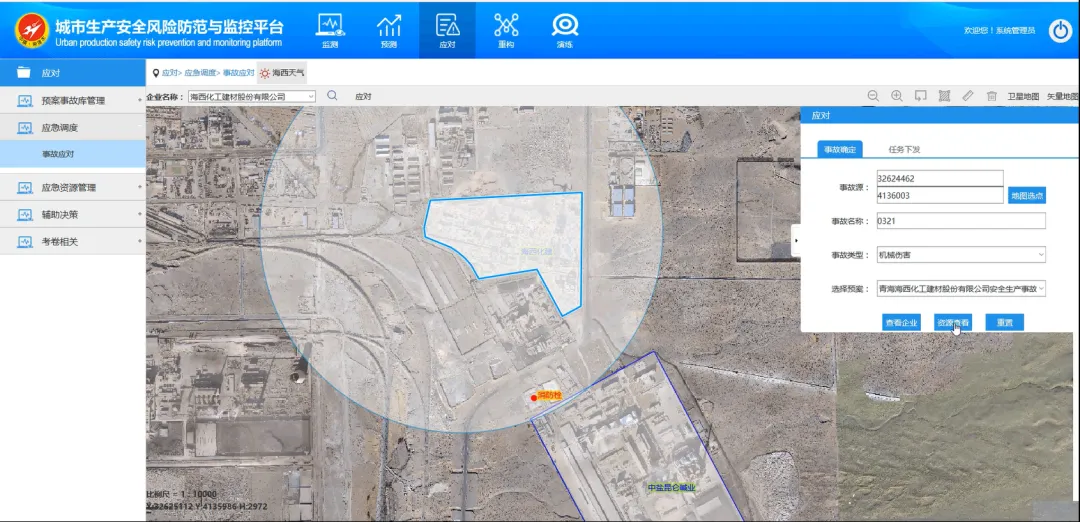Click the 应对 breadcrumb link
This screenshot has width=1080, height=522.
pyautogui.click(x=169, y=72)
